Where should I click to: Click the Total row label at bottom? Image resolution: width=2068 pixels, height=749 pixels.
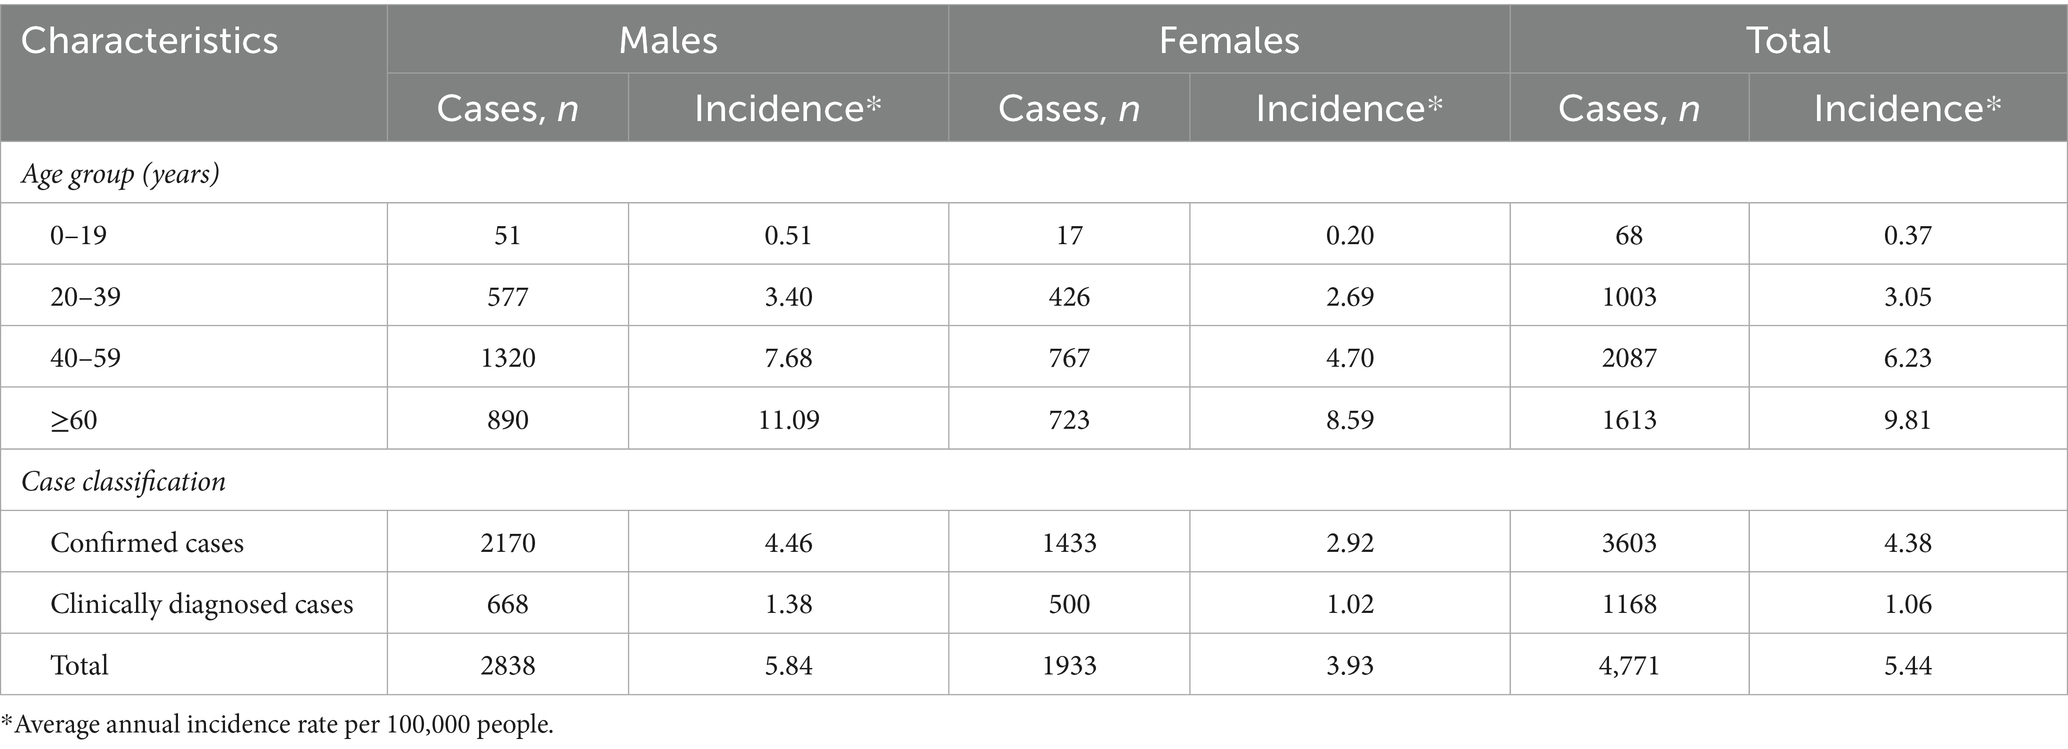[79, 665]
